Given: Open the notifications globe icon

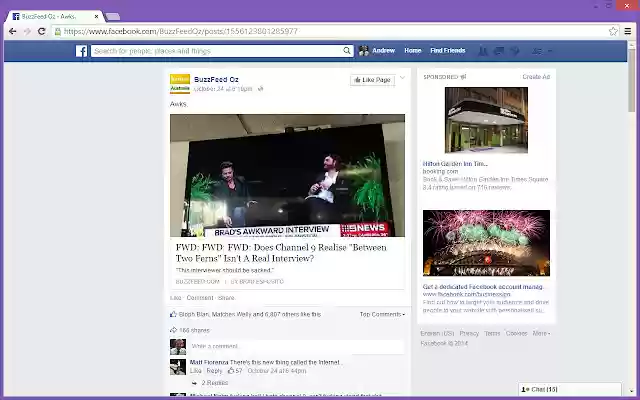Looking at the screenshot, I should point(515,51).
